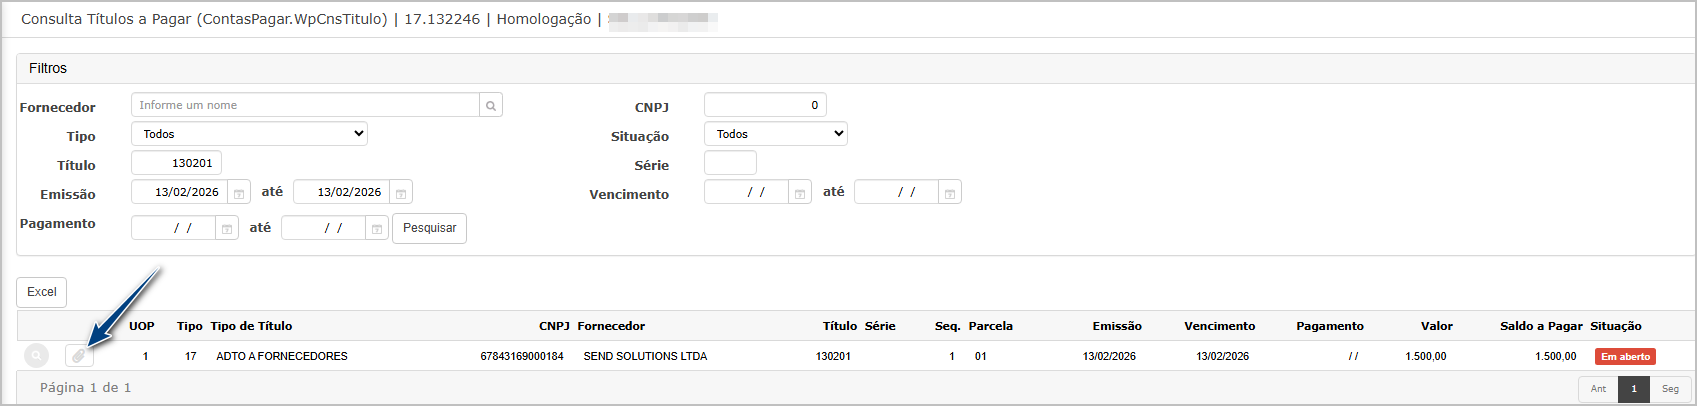Open the Vencimento end date calendar
Screen dimensions: 1697x406
pos(950,193)
